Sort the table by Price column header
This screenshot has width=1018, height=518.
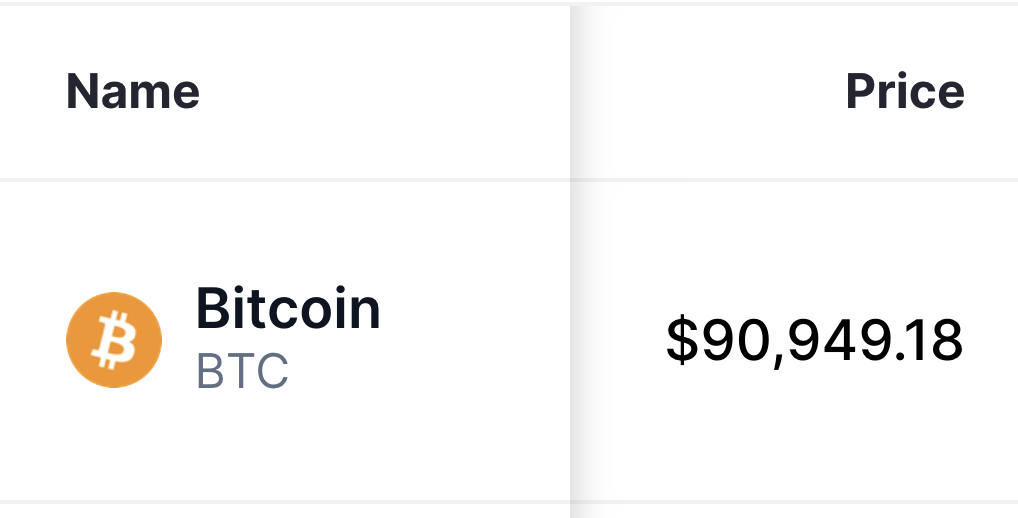[904, 92]
